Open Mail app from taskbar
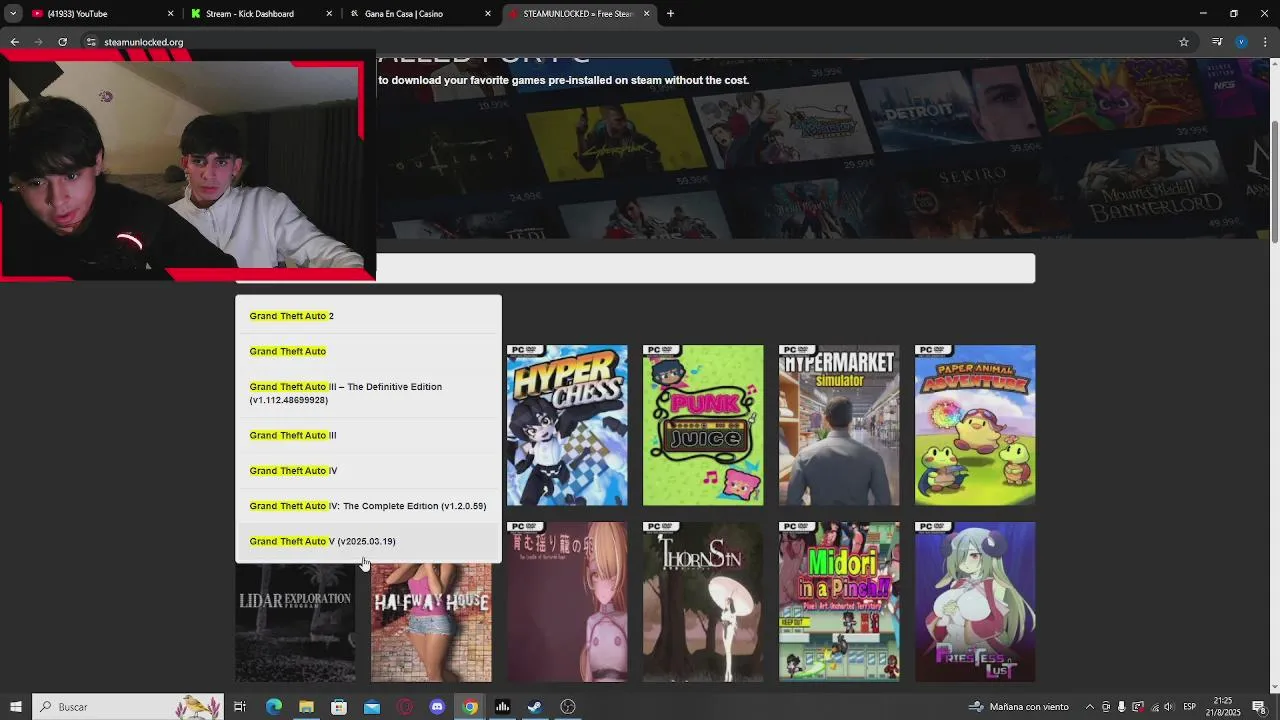Image resolution: width=1280 pixels, height=720 pixels. [372, 707]
